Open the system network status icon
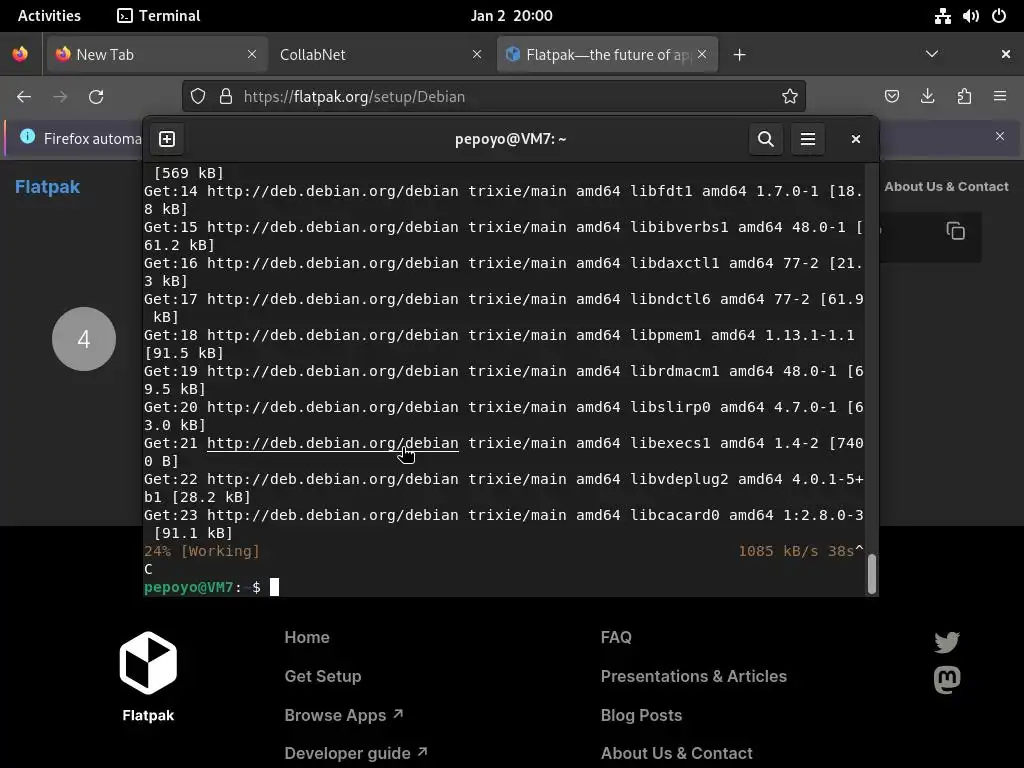The image size is (1024, 768). (942, 16)
